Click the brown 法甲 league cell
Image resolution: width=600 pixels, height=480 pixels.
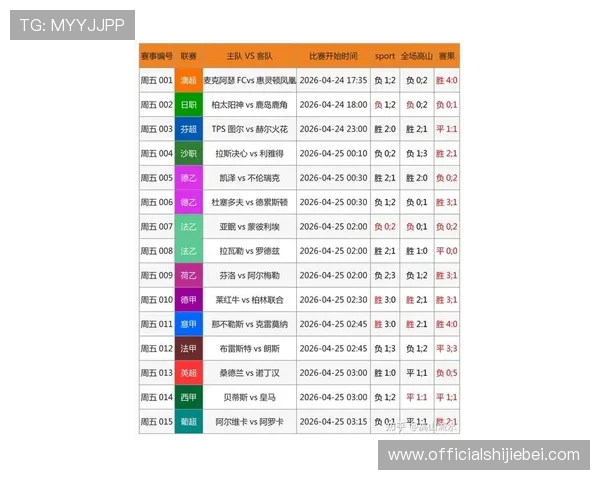[189, 349]
